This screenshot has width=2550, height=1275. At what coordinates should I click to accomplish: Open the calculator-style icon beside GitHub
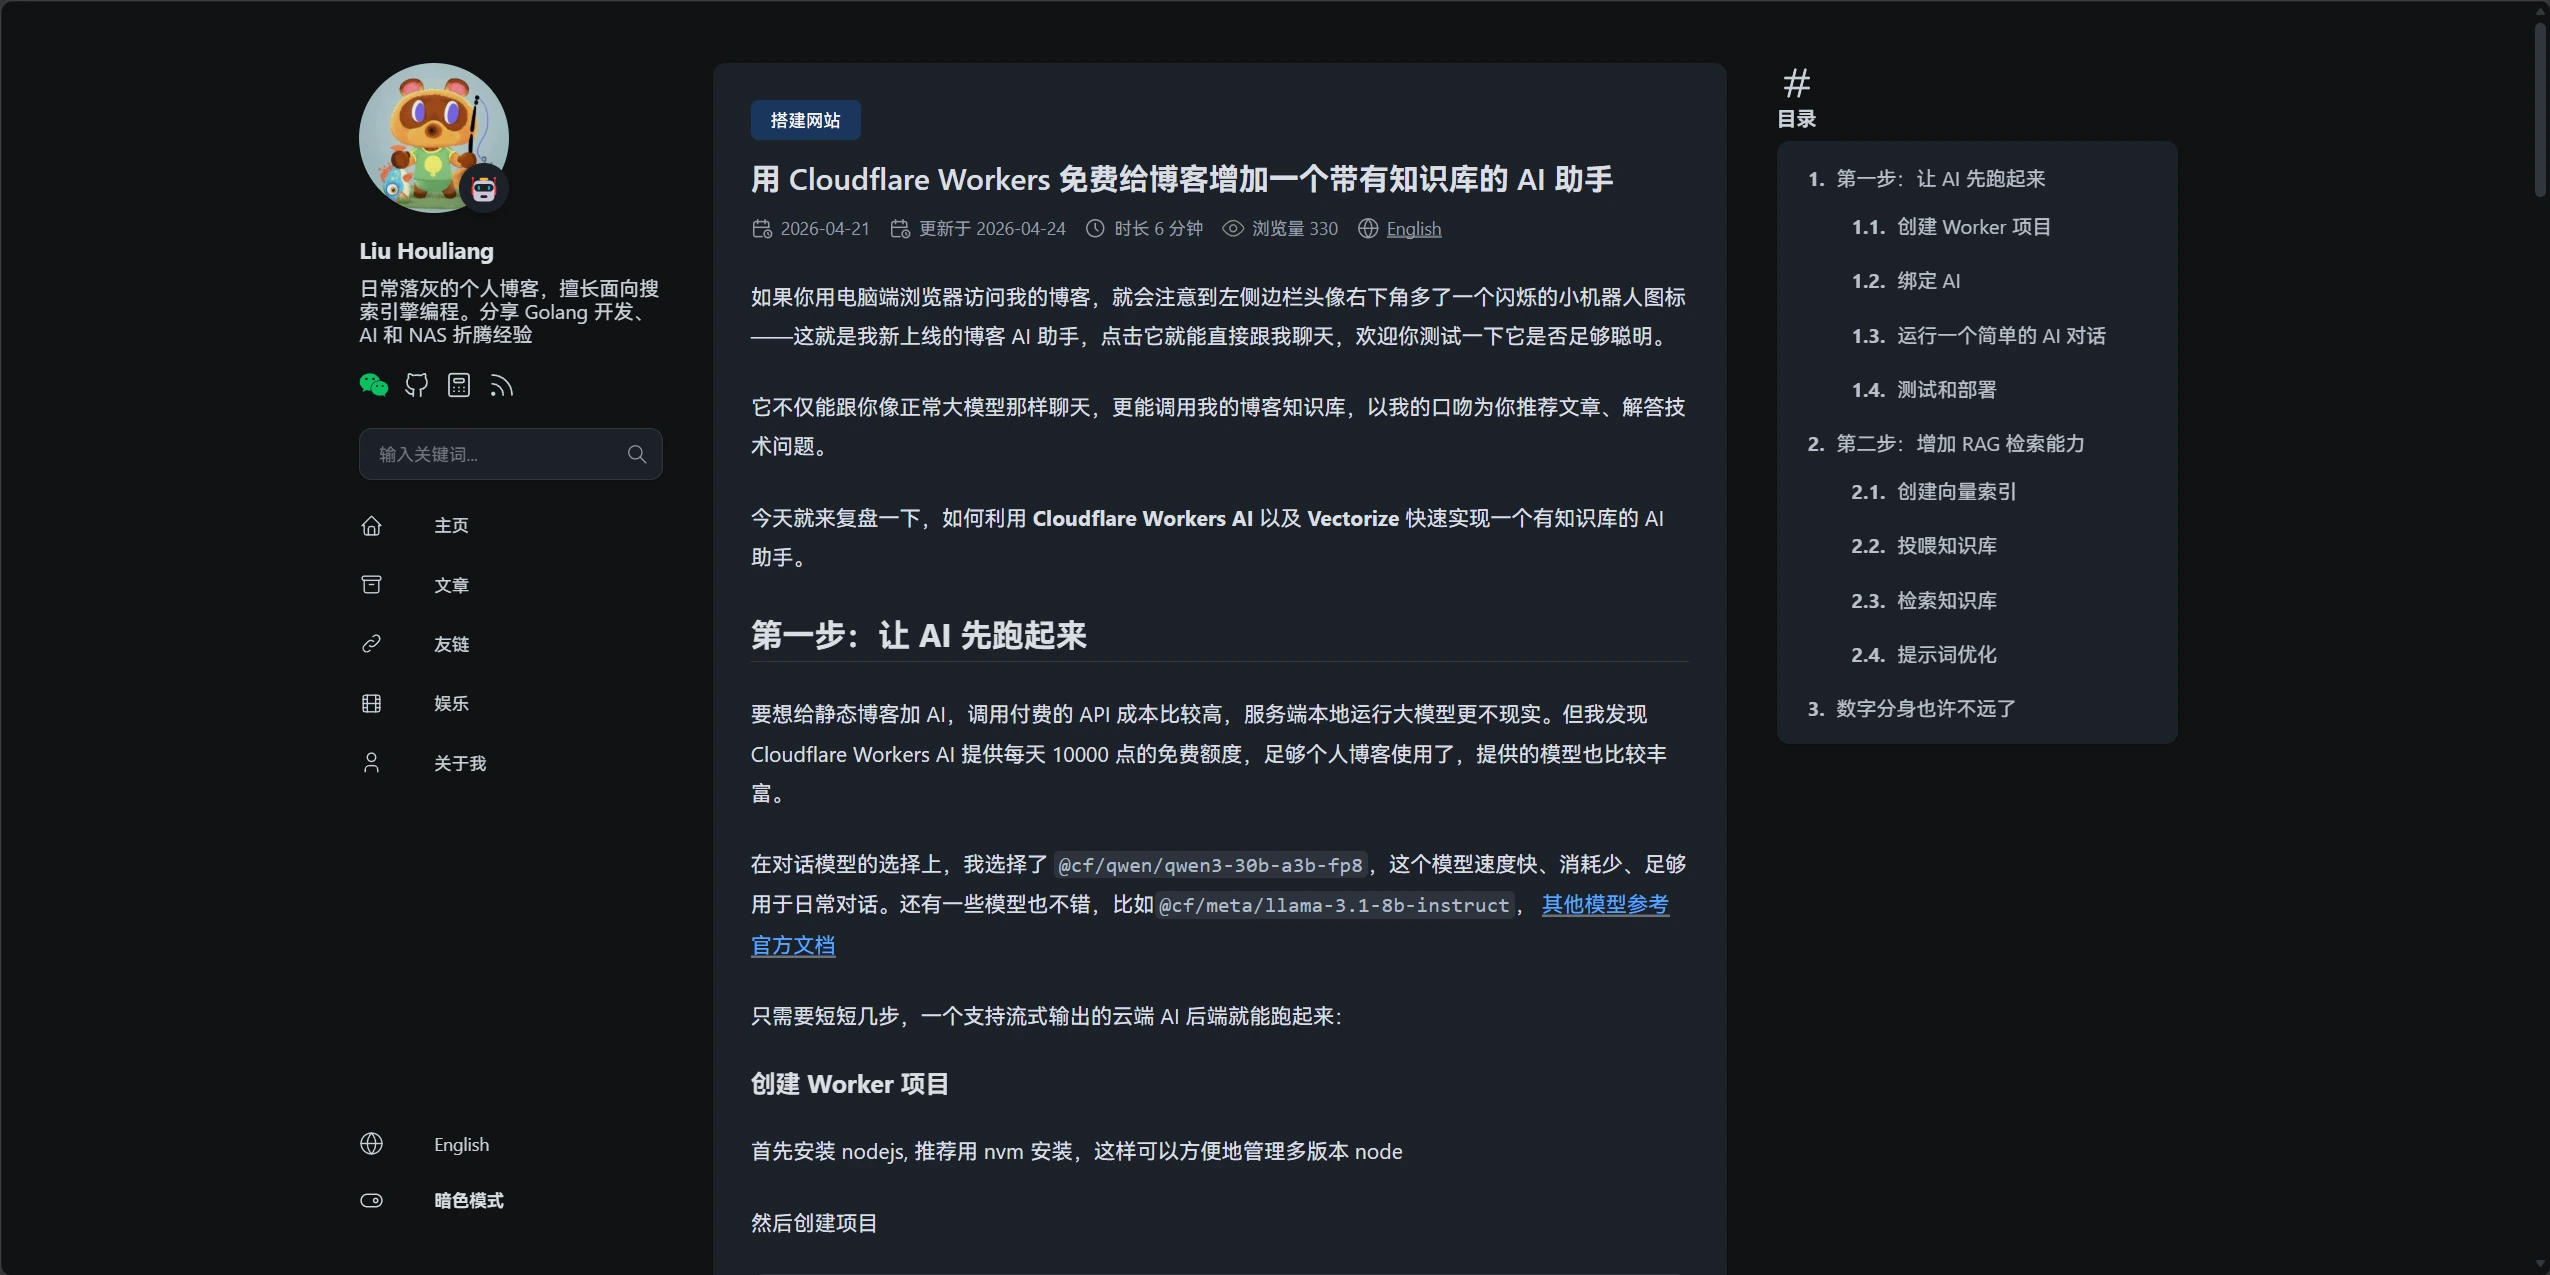[459, 385]
